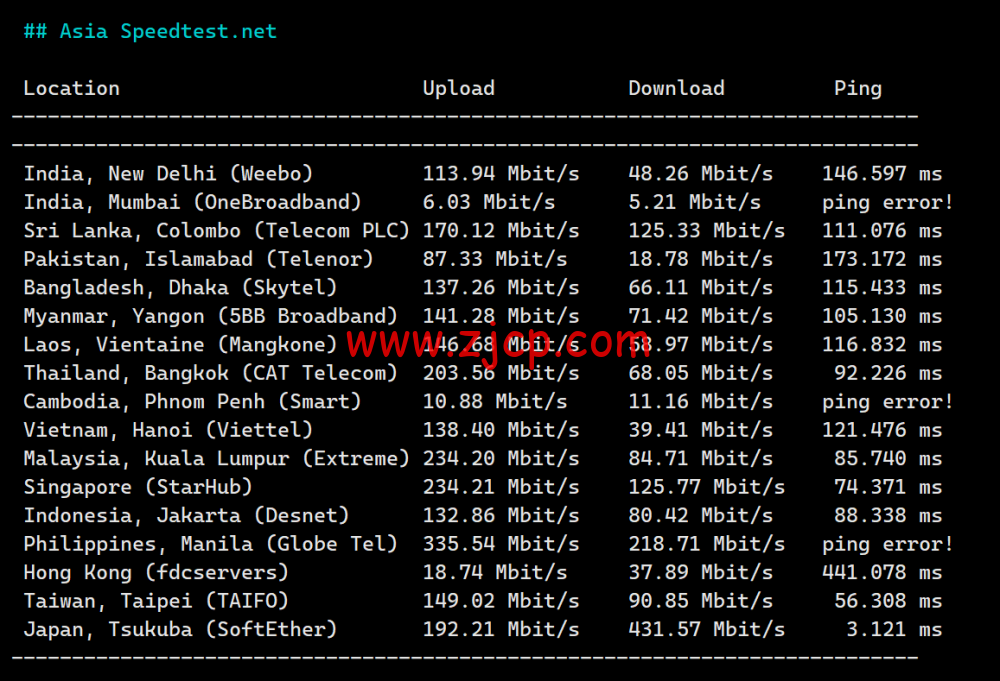Image resolution: width=1000 pixels, height=681 pixels.
Task: Select download value '84.71 Mbit/s'
Action: [x=700, y=458]
